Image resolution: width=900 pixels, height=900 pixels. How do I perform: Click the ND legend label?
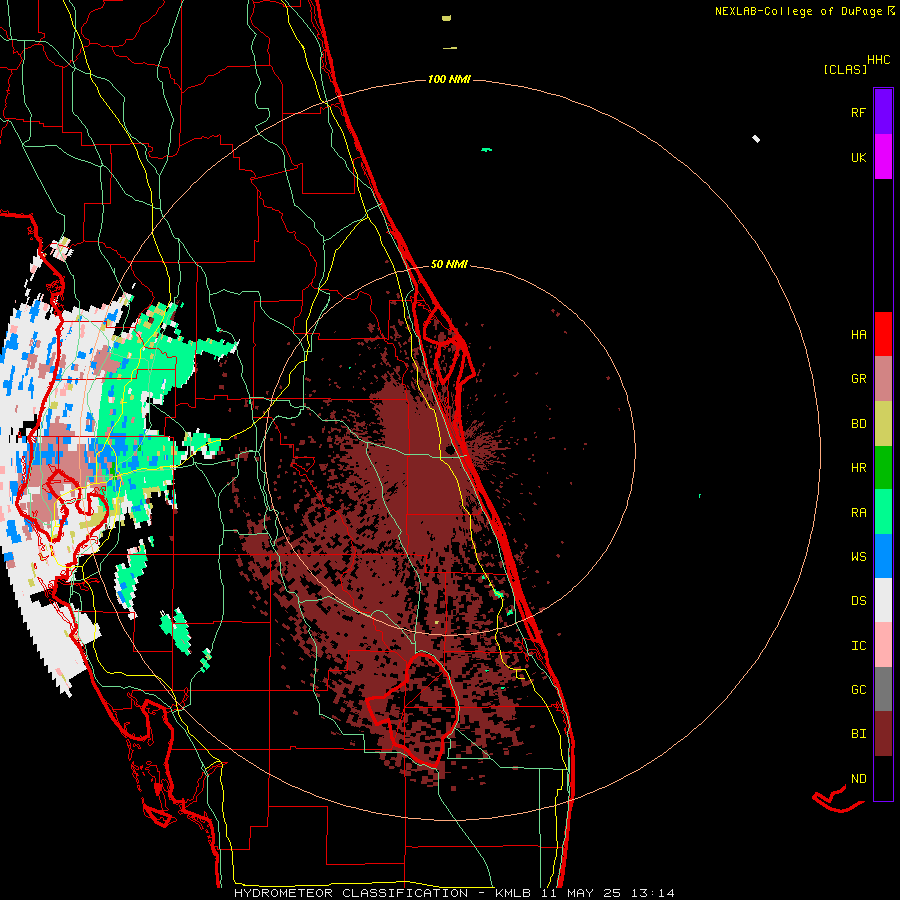[x=858, y=779]
